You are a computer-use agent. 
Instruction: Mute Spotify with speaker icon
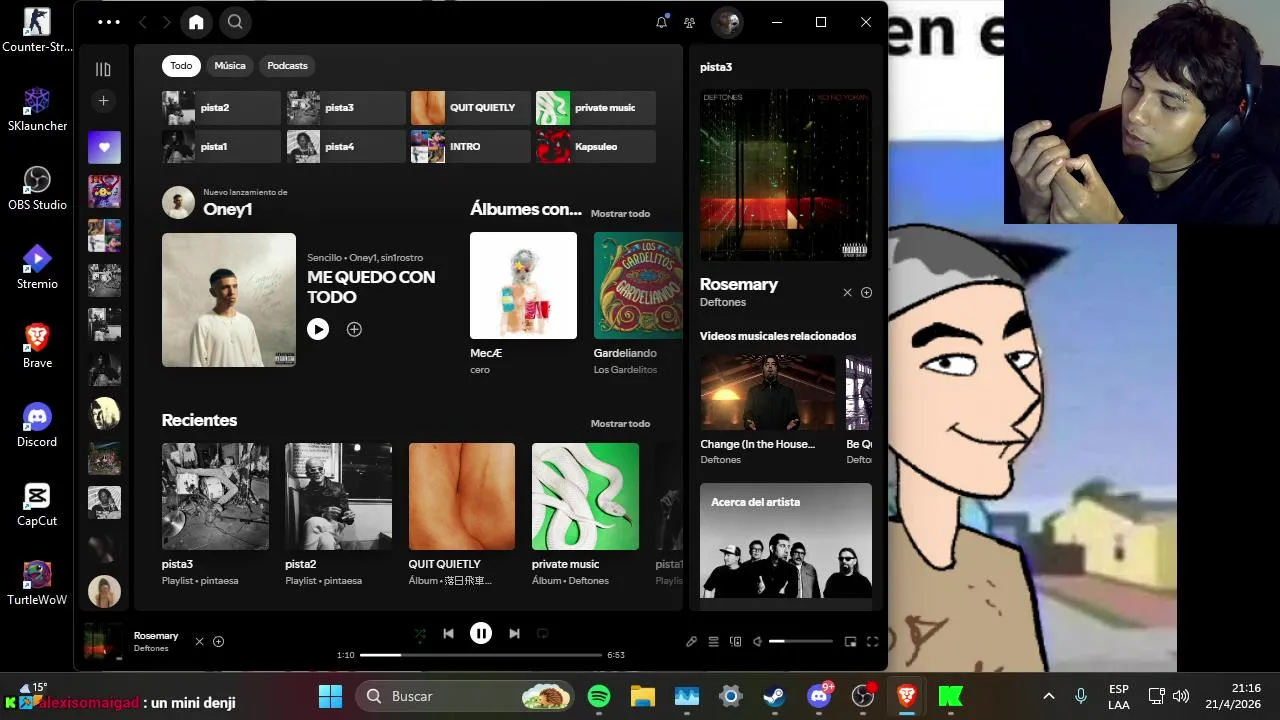(757, 641)
